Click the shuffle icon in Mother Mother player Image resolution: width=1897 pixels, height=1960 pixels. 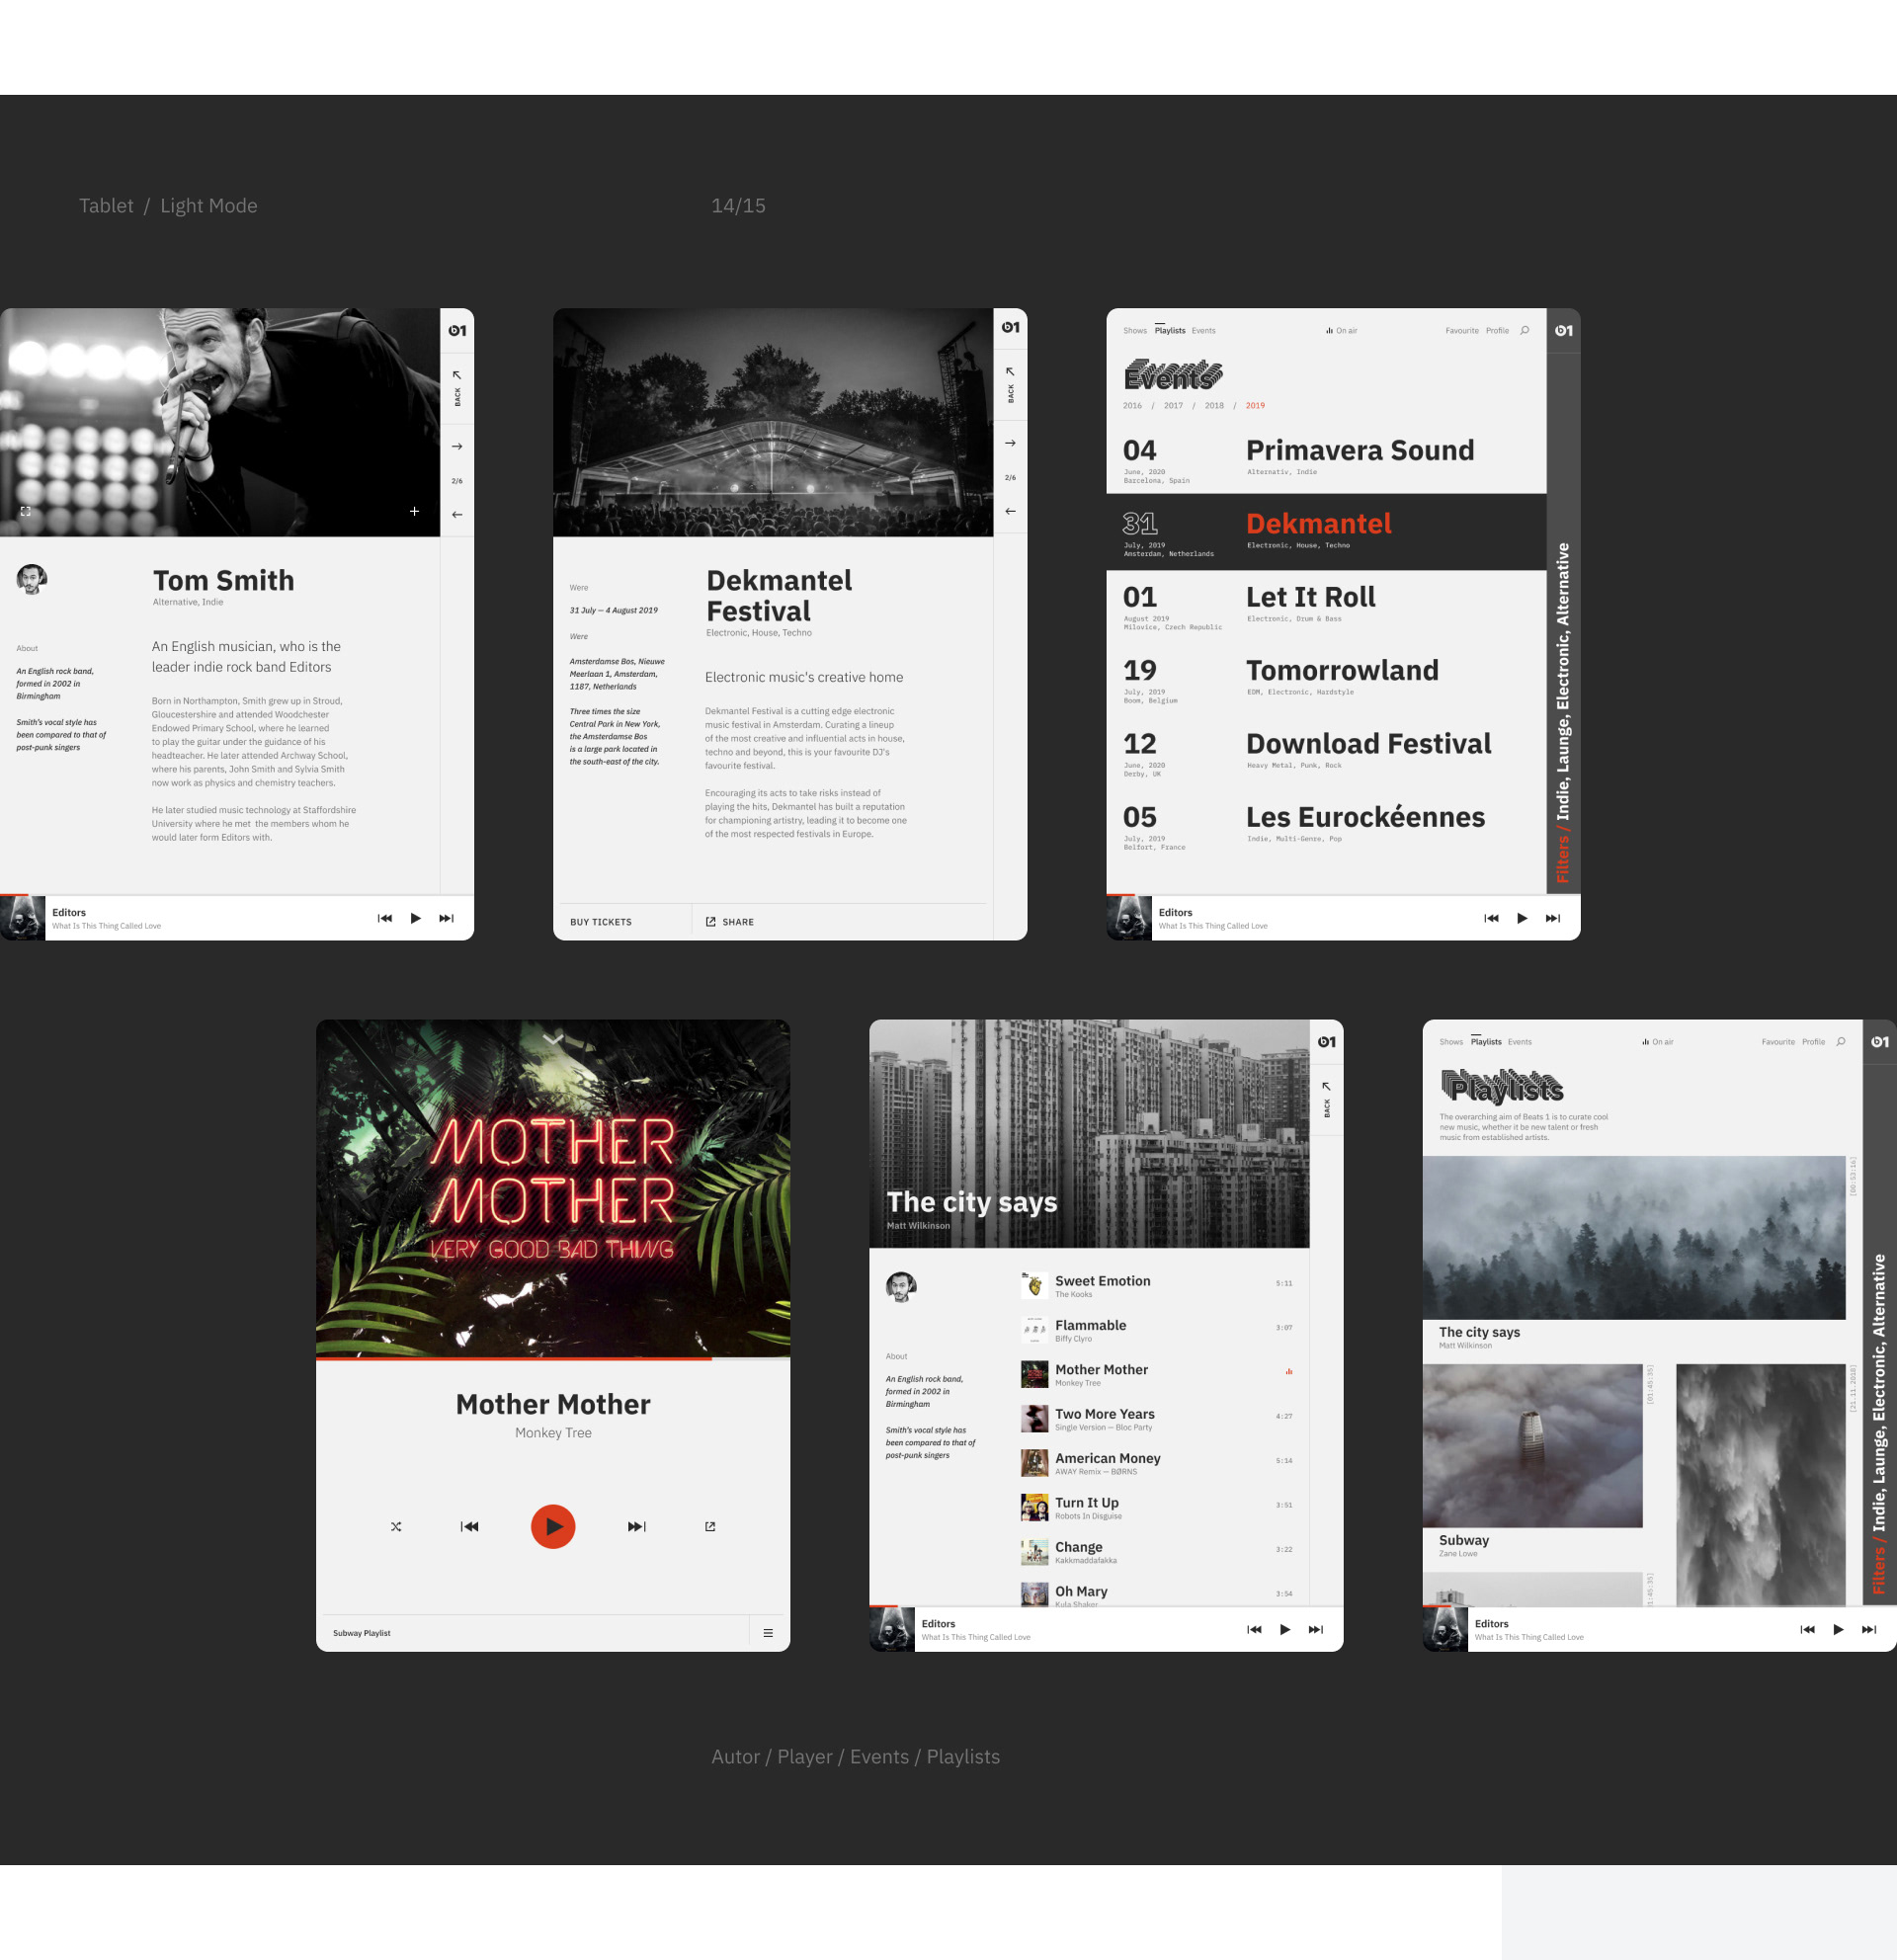(x=396, y=1526)
